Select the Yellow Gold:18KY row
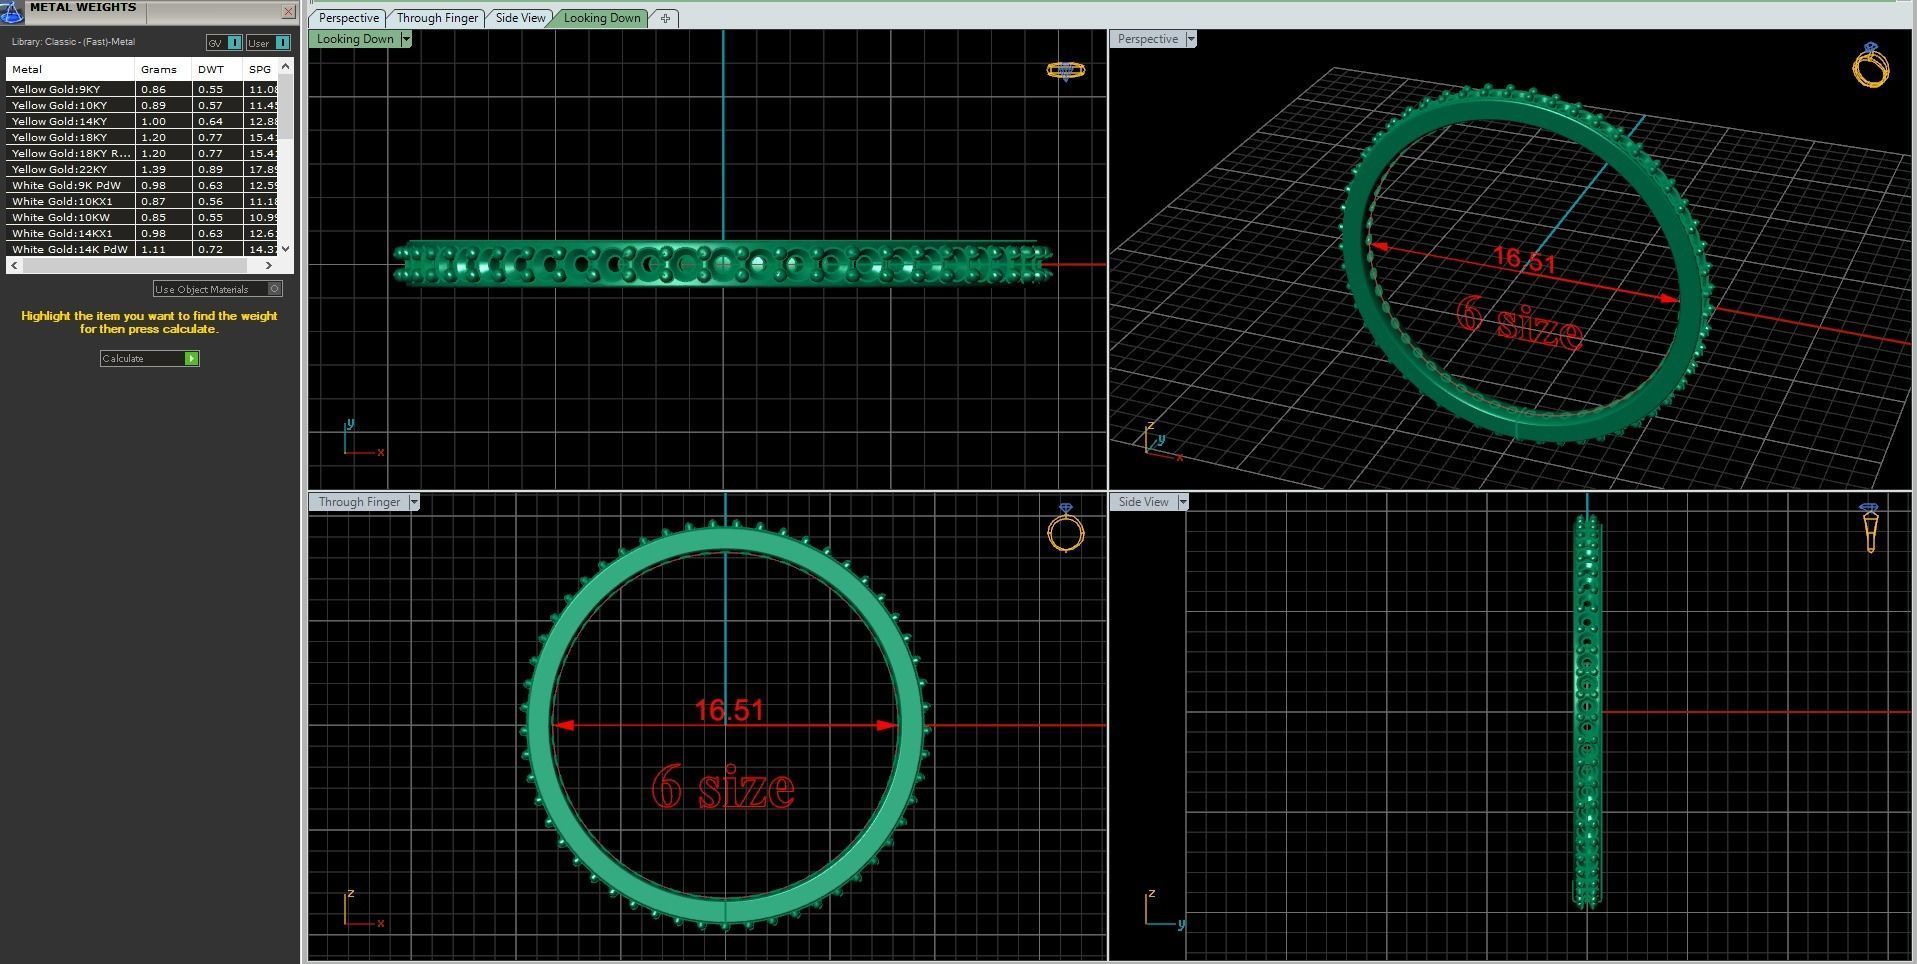 pyautogui.click(x=142, y=137)
